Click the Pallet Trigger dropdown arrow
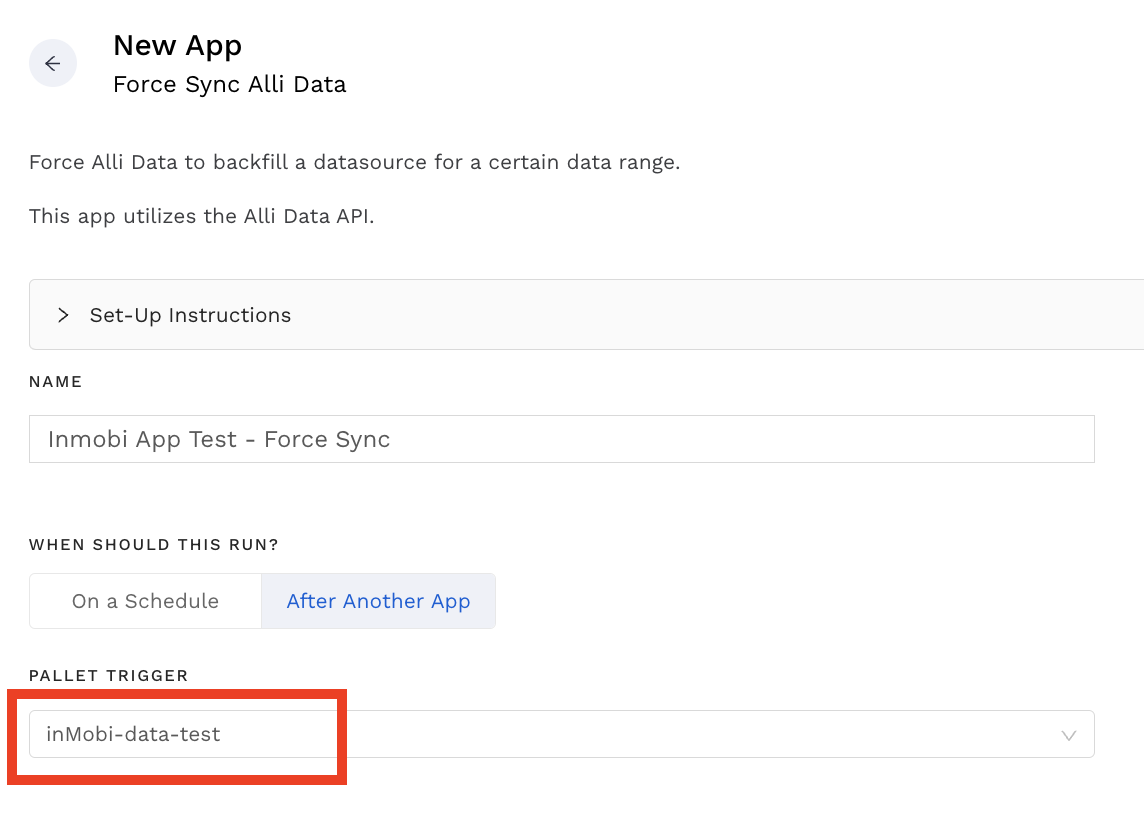Screen dimensions: 1144x816 pos(1068,735)
